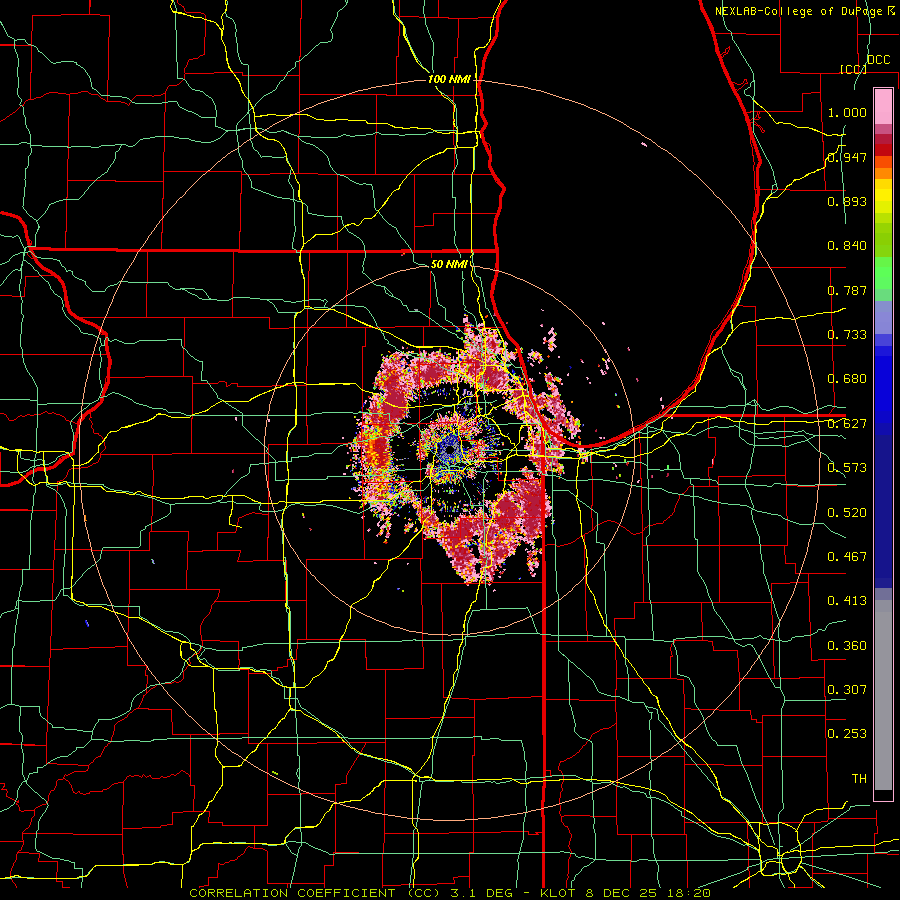Click the 0.573 color scale label
The image size is (900, 900).
point(847,468)
